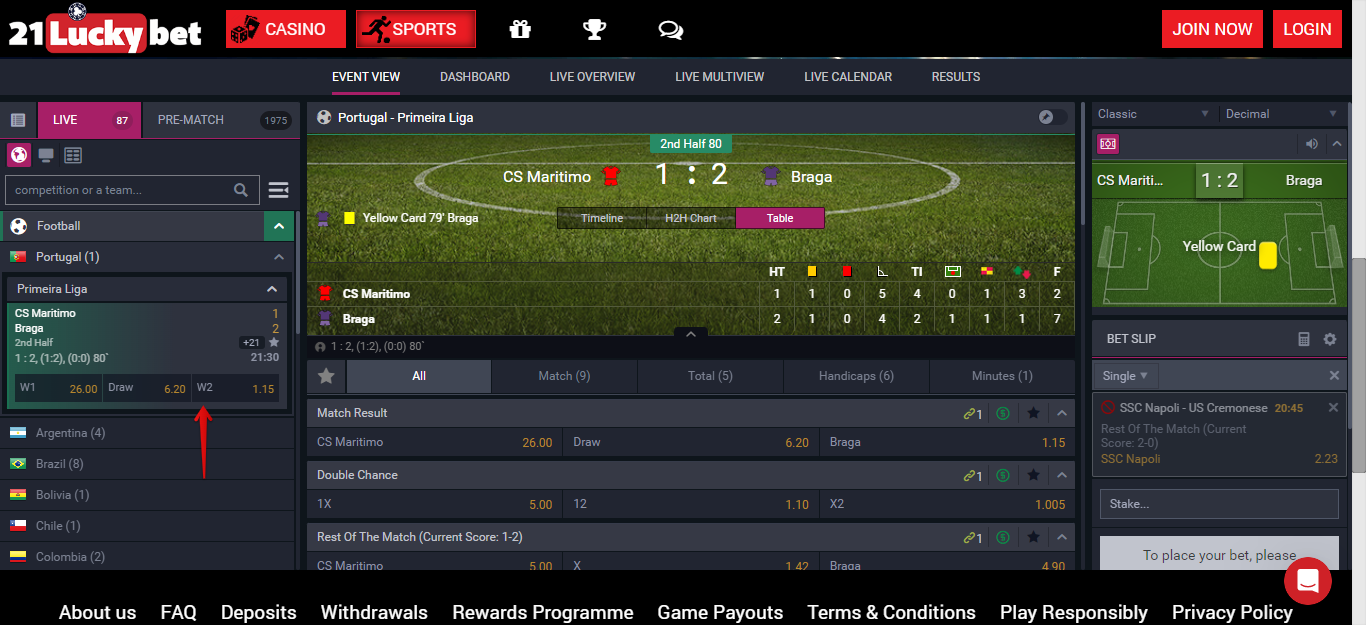
Task: Collapse the Football sport section
Action: tap(278, 226)
